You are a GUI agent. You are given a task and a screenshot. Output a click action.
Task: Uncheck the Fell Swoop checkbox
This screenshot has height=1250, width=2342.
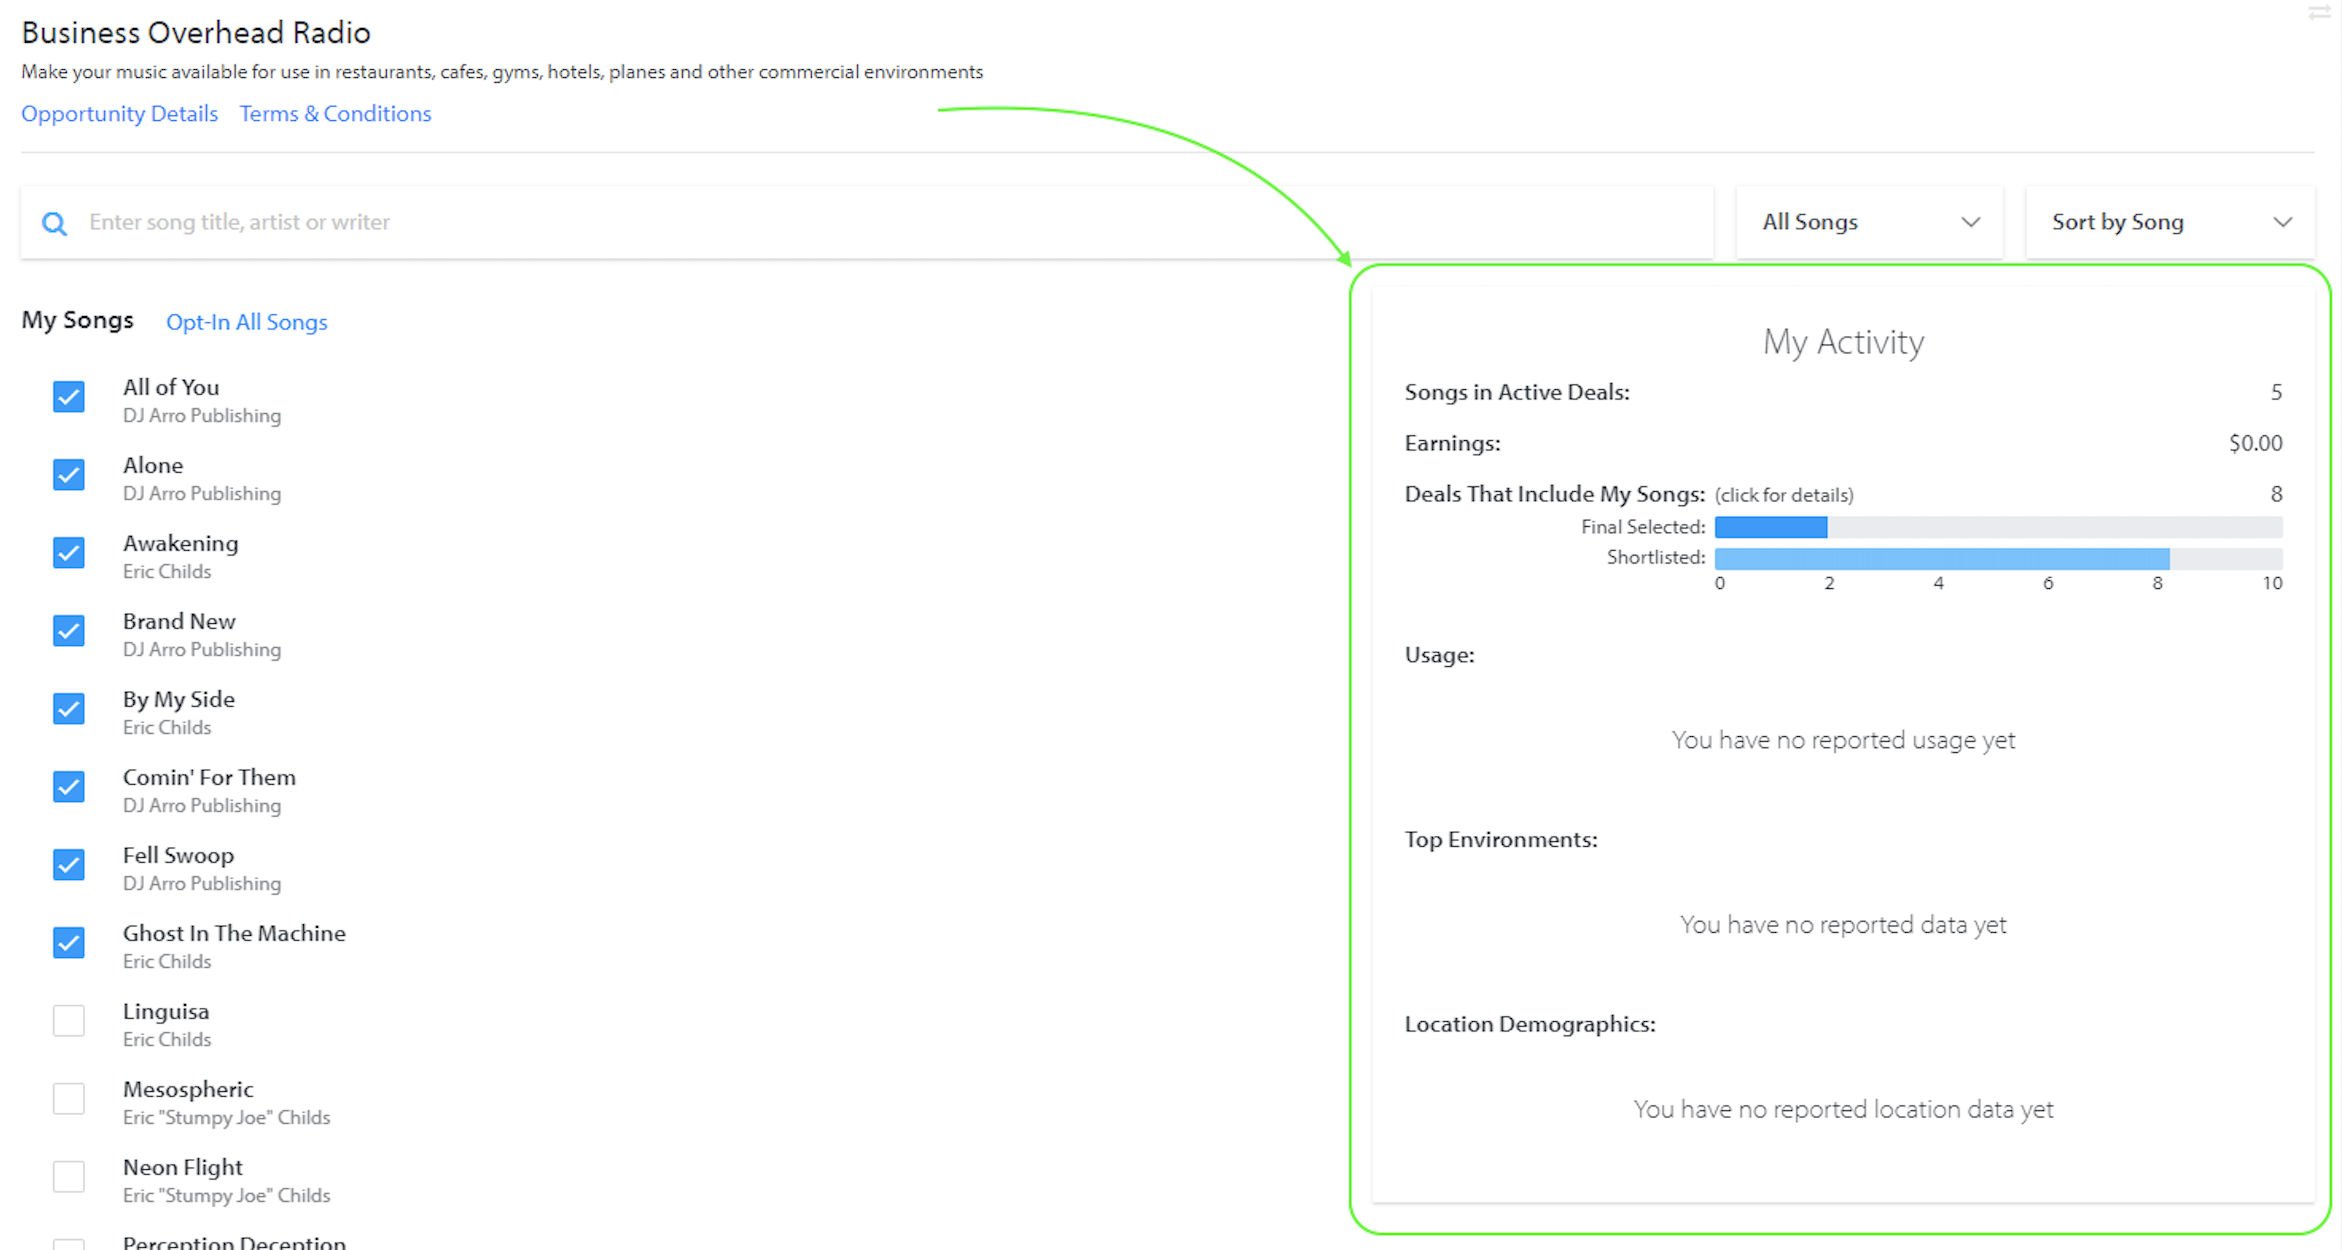click(69, 865)
